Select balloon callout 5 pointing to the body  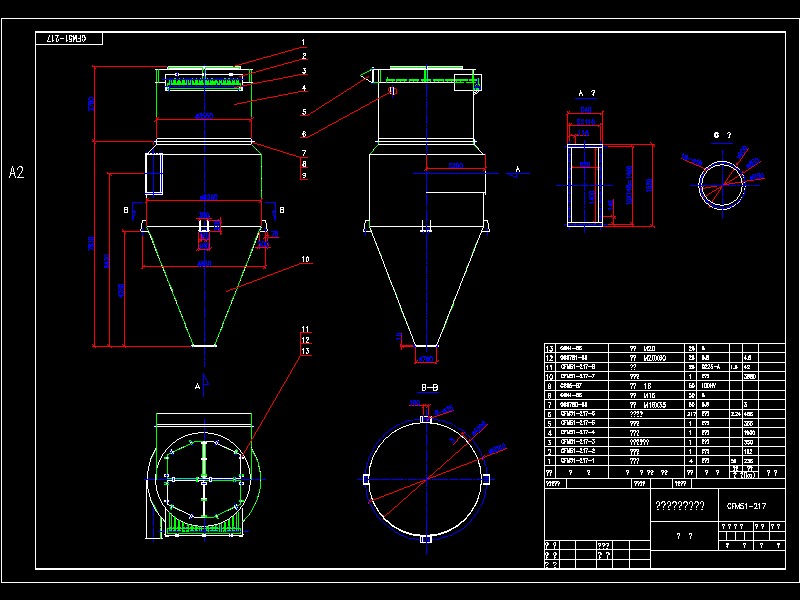302,111
